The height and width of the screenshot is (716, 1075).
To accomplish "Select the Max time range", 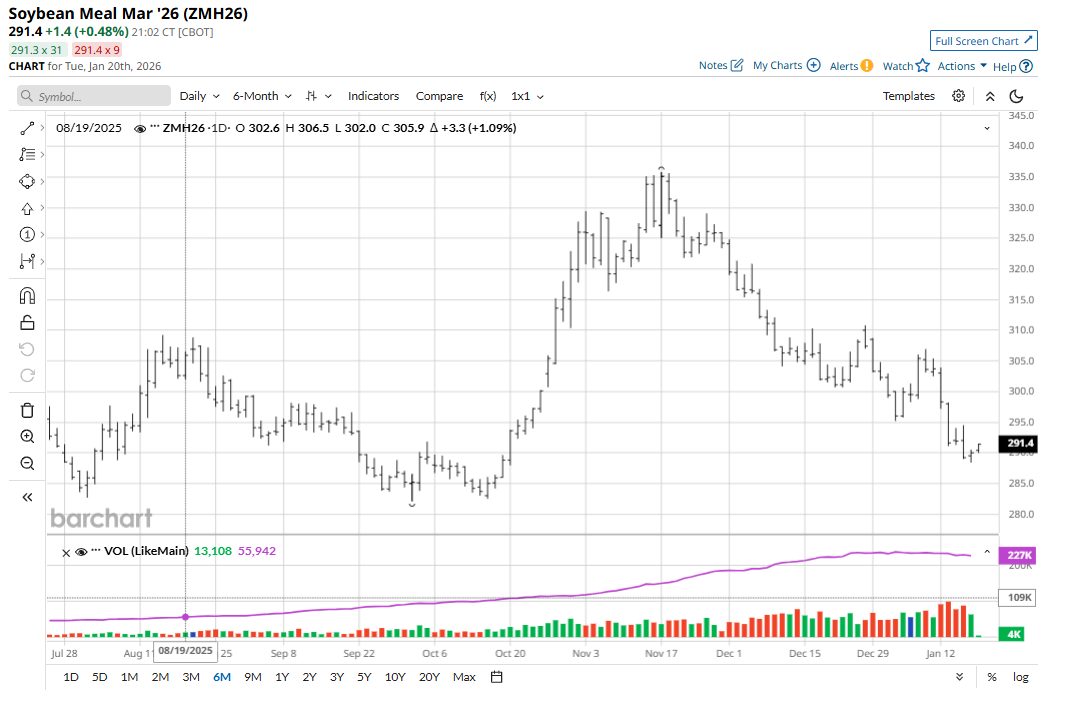I will point(464,678).
